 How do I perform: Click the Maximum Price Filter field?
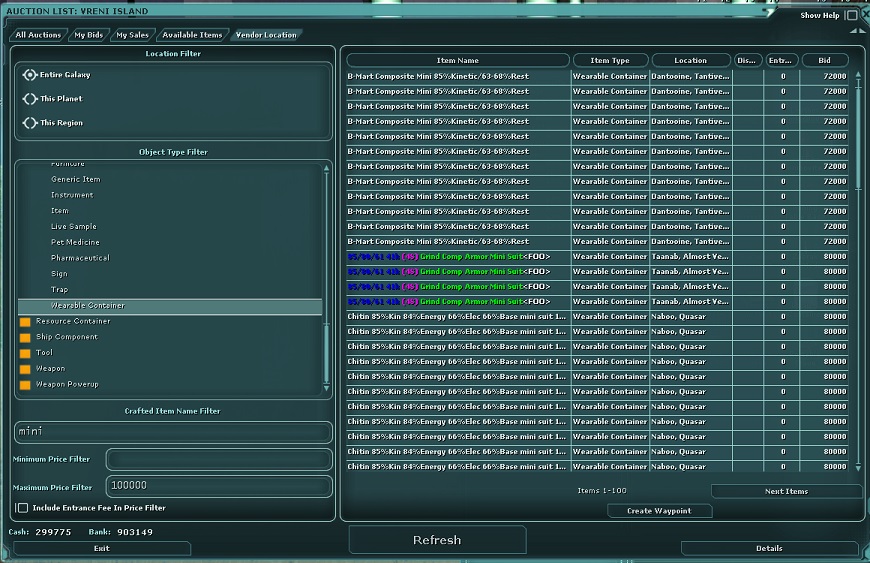(x=219, y=486)
